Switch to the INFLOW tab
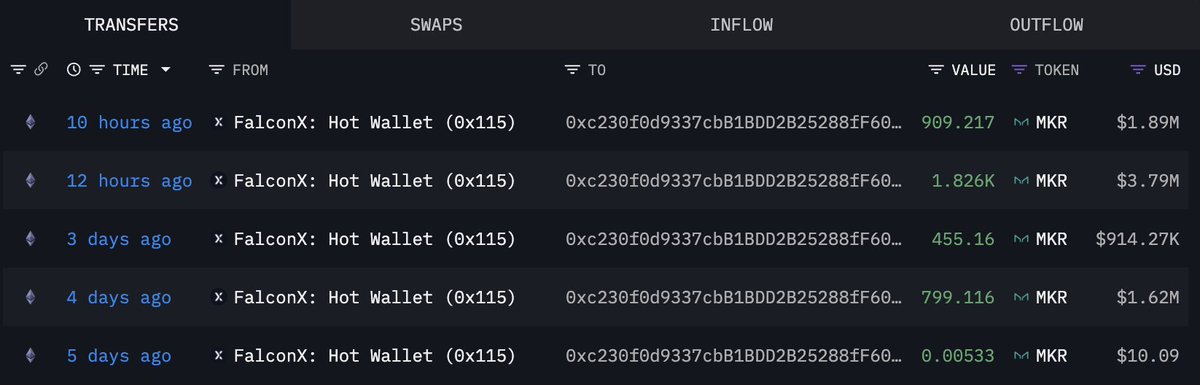This screenshot has height=385, width=1200. [741, 25]
